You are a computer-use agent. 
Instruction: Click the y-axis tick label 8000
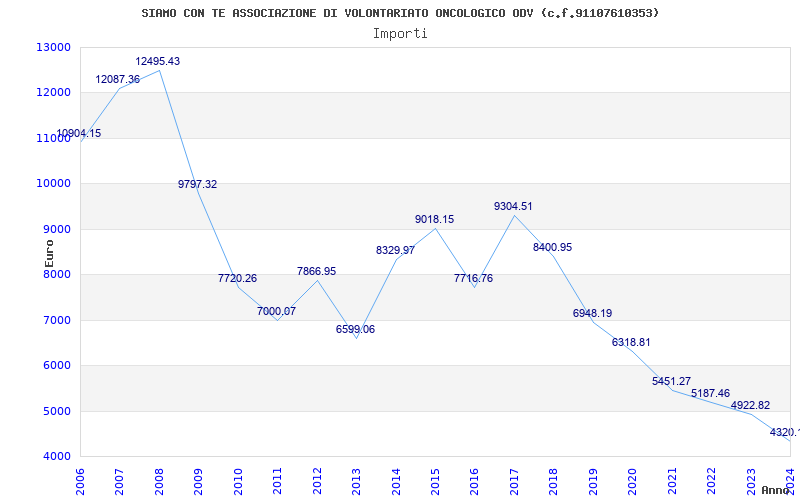tap(57, 274)
